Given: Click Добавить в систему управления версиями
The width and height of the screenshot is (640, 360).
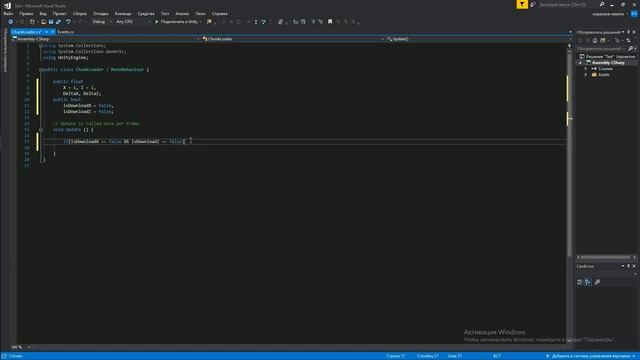Looking at the screenshot, I should pyautogui.click(x=591, y=356).
